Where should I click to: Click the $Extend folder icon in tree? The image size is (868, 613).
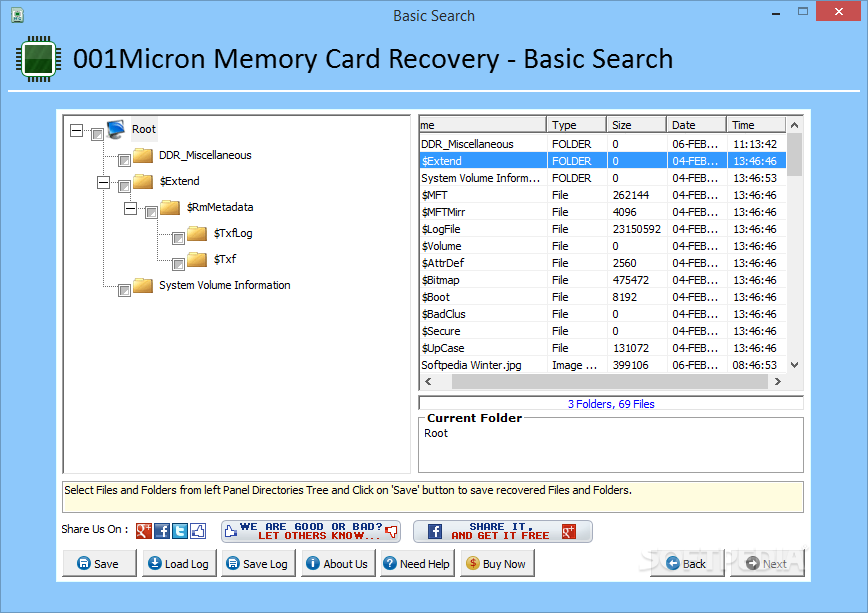tap(143, 181)
